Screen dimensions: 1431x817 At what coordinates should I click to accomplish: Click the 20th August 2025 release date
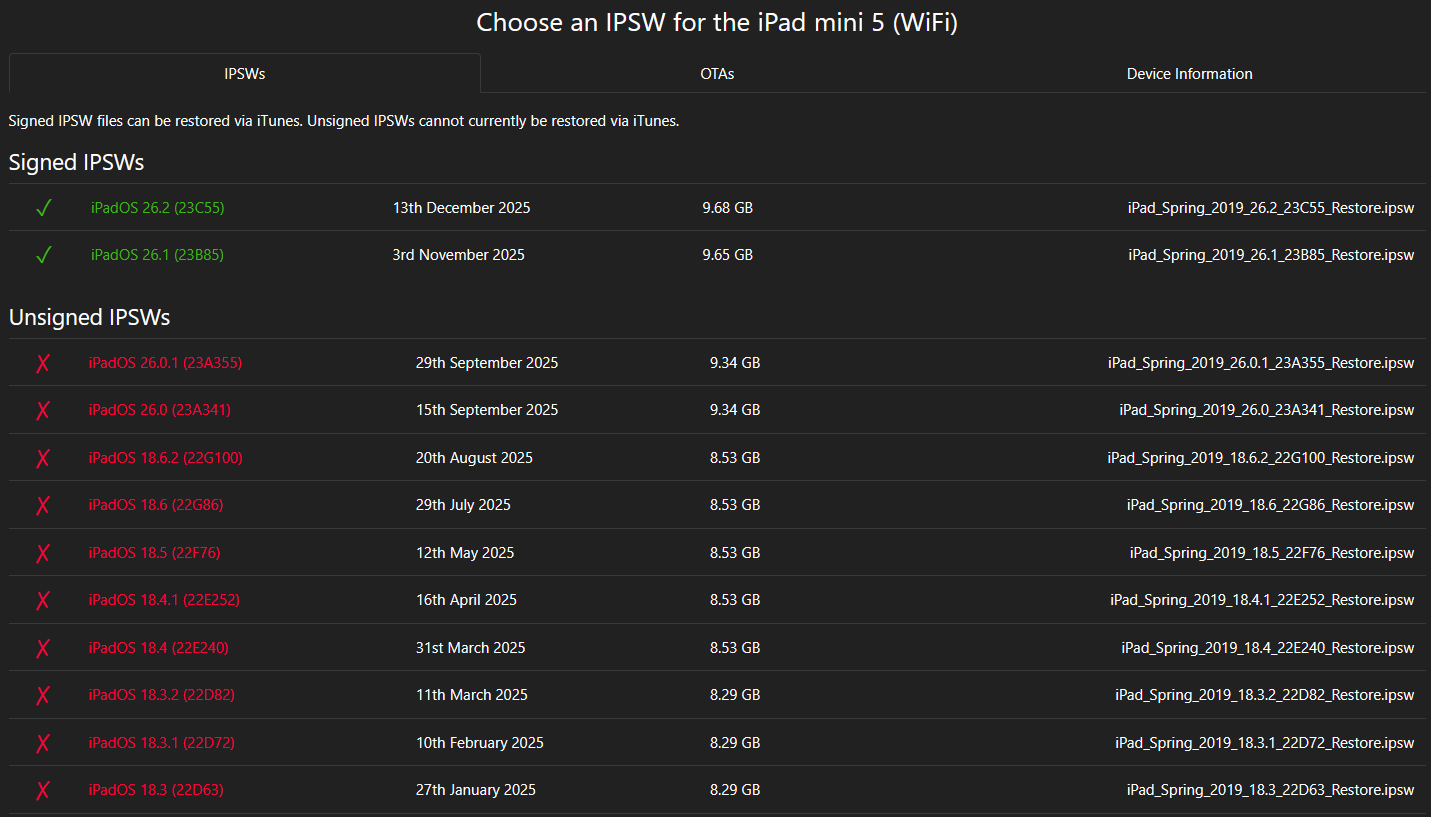point(474,458)
